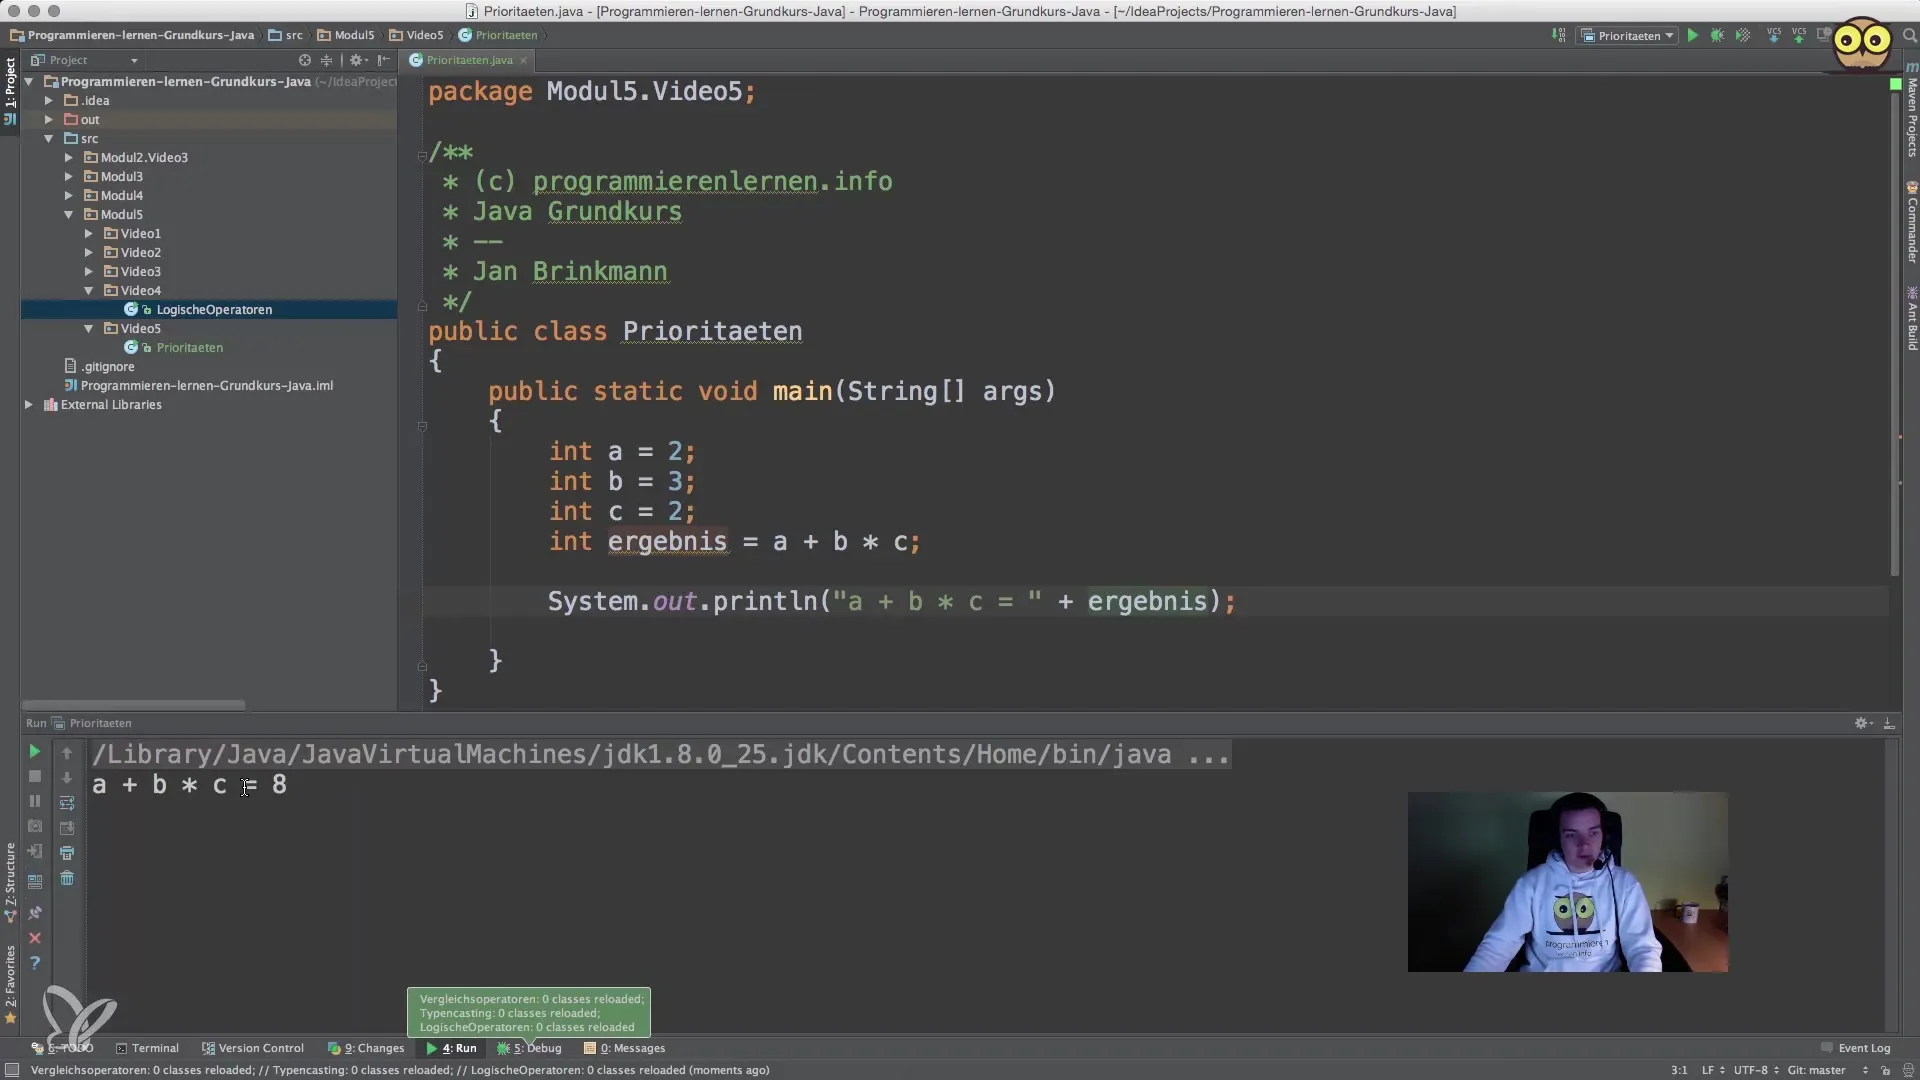This screenshot has height=1080, width=1920.
Task: Expand the Modul2.Video3 package
Action: (68, 158)
